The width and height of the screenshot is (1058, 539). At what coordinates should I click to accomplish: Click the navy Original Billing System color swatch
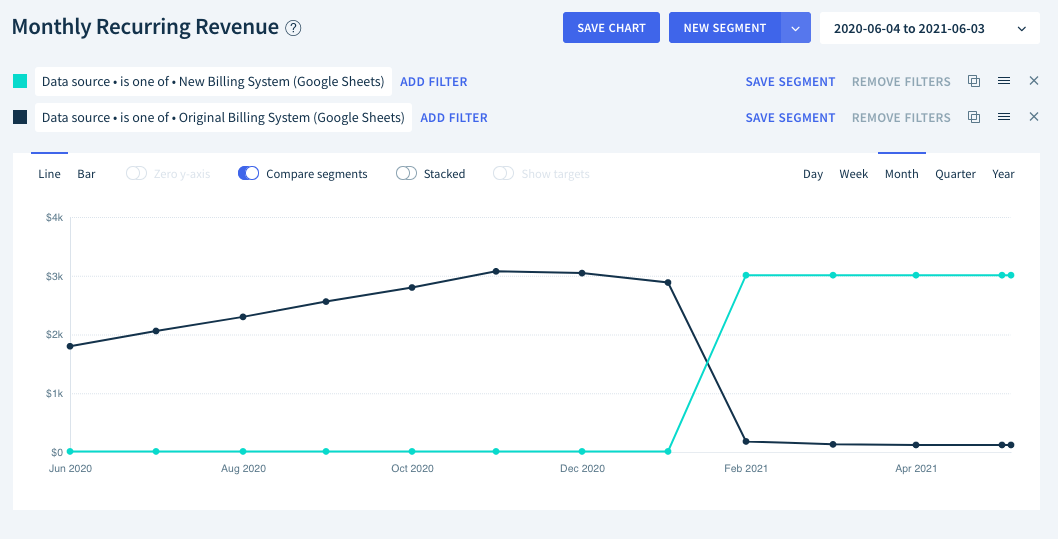20,117
